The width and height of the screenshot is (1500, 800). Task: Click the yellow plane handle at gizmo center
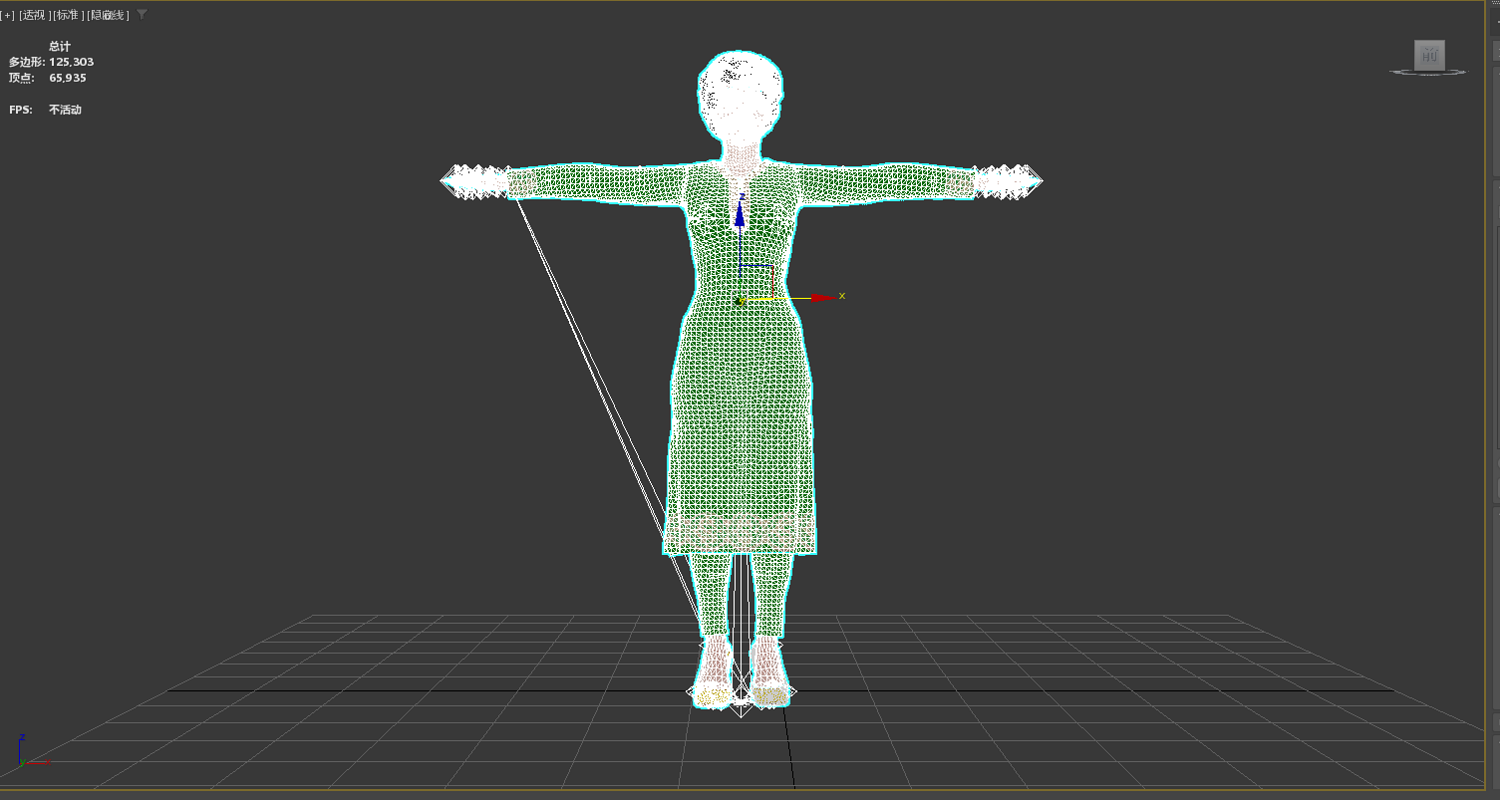(x=758, y=282)
